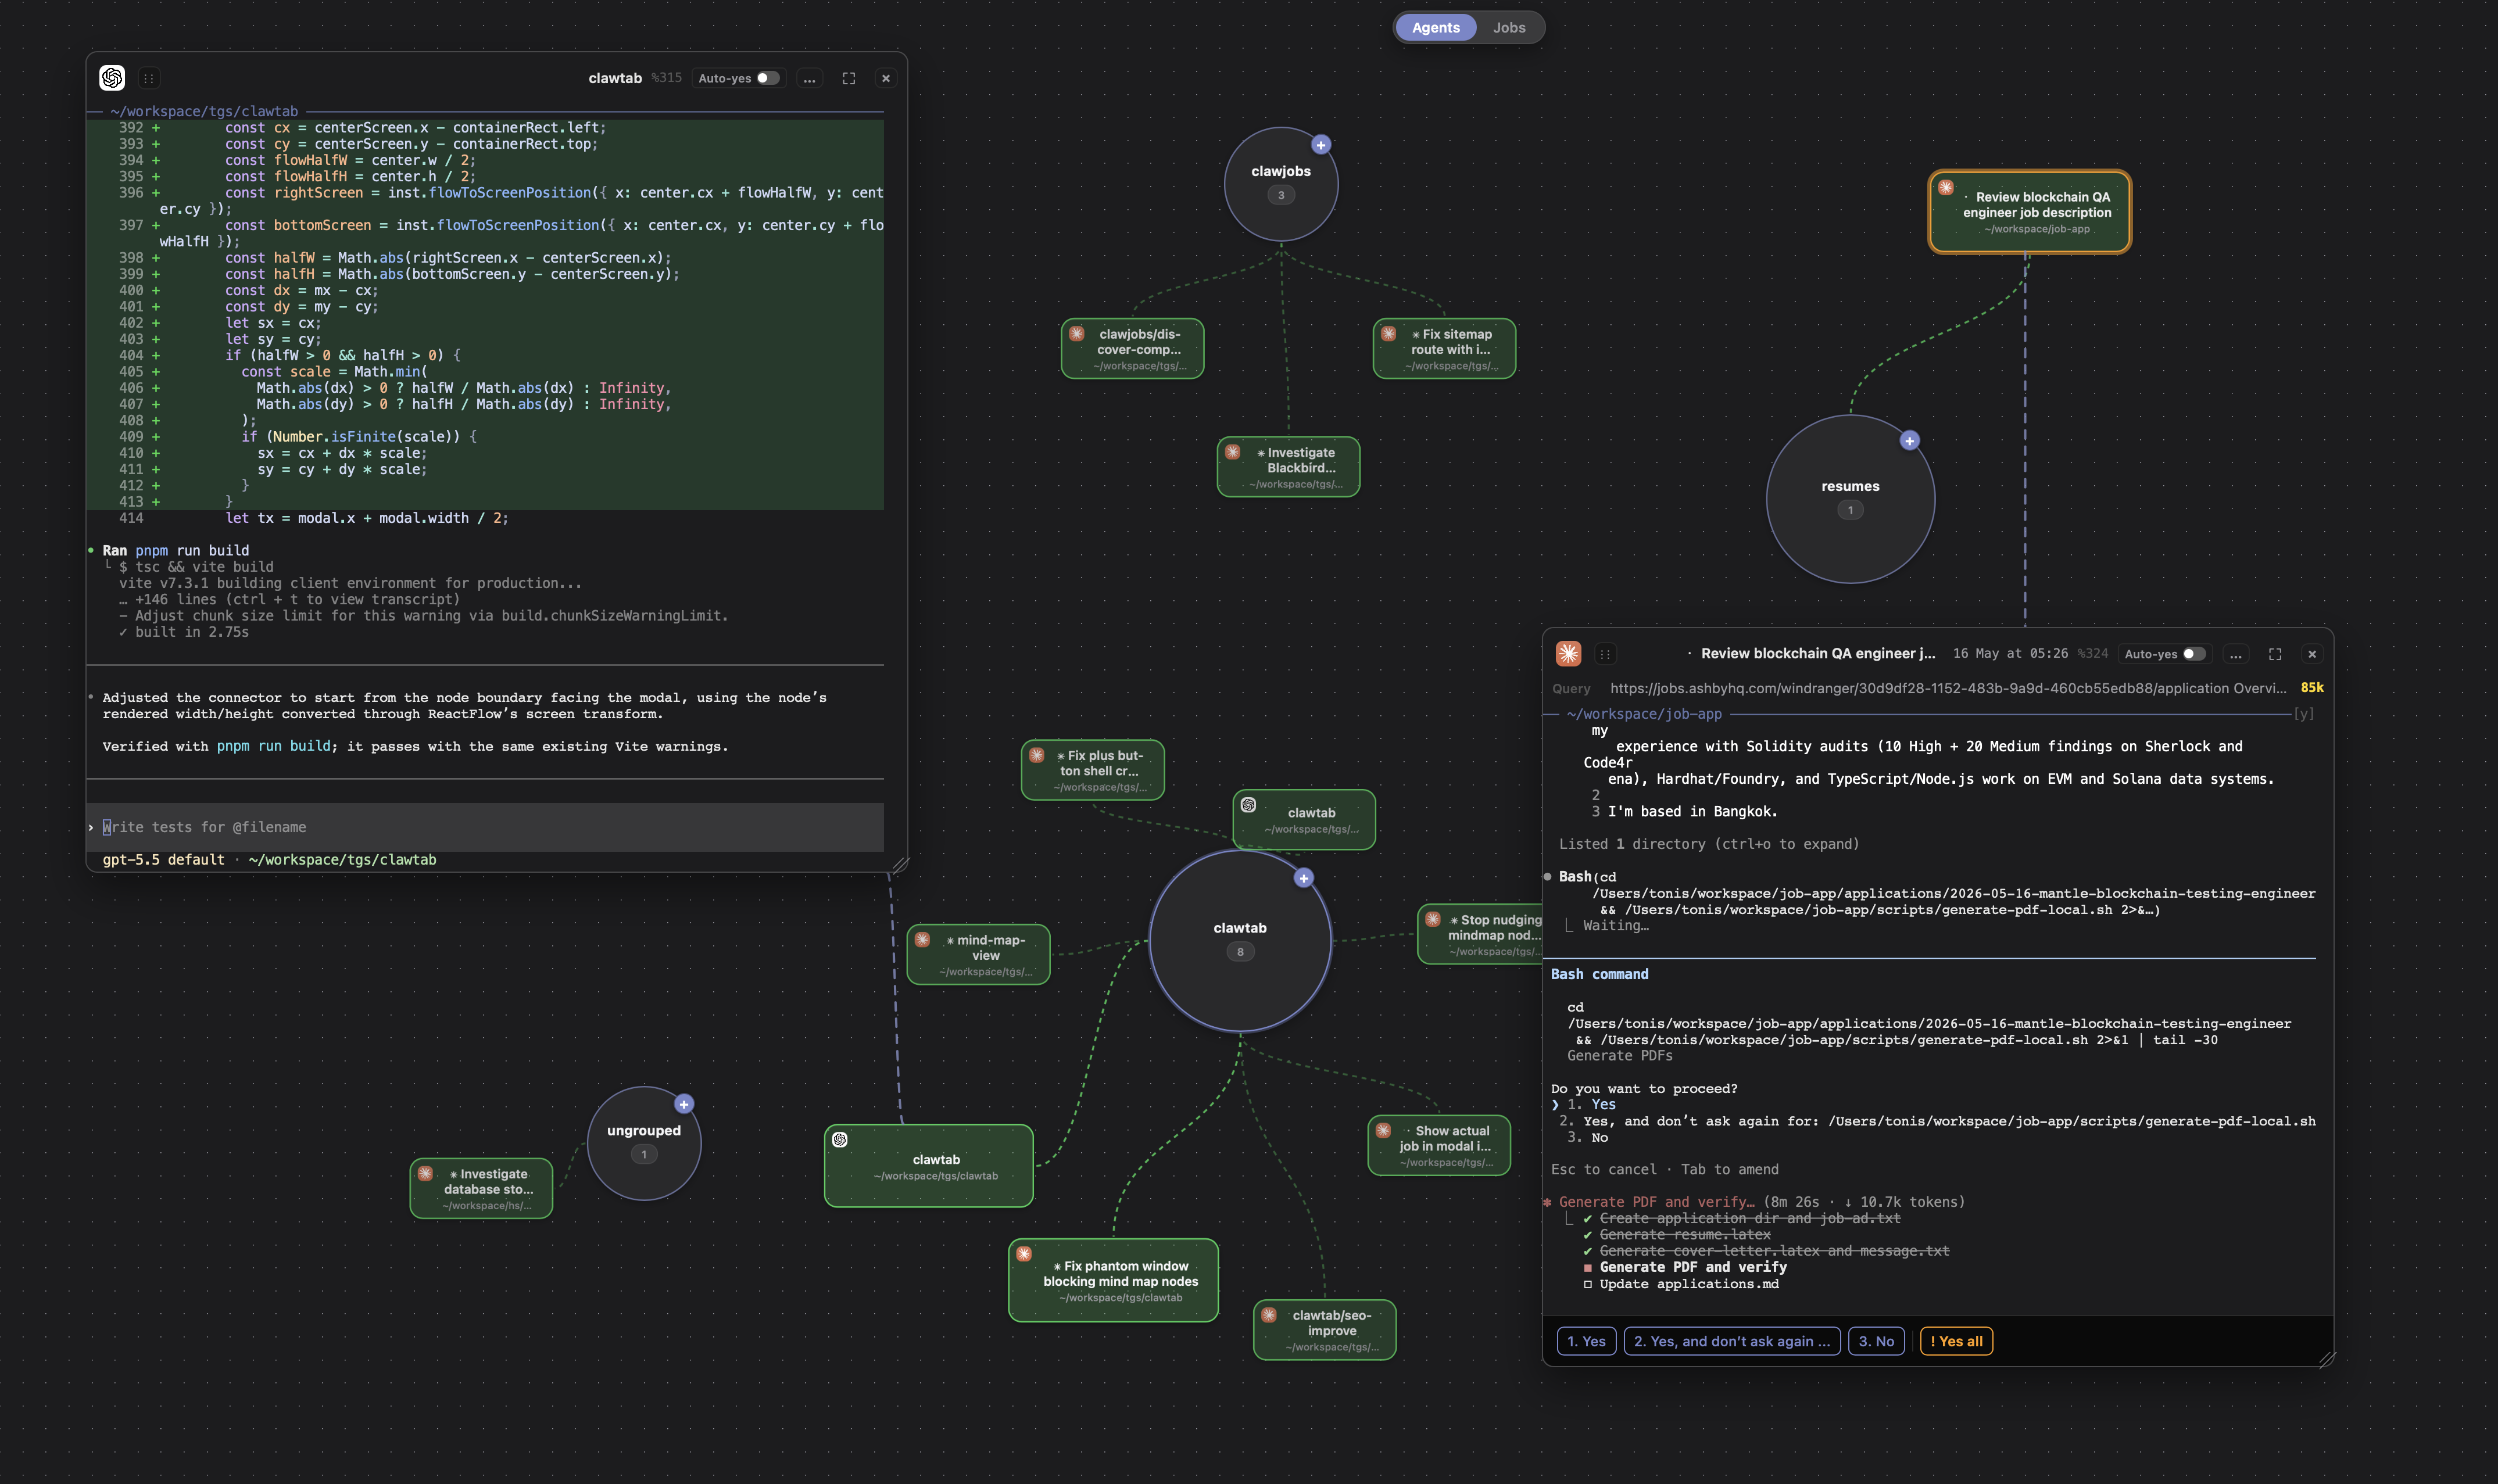The width and height of the screenshot is (2498, 1484).
Task: Click the 3. No button
Action: [x=1876, y=1341]
